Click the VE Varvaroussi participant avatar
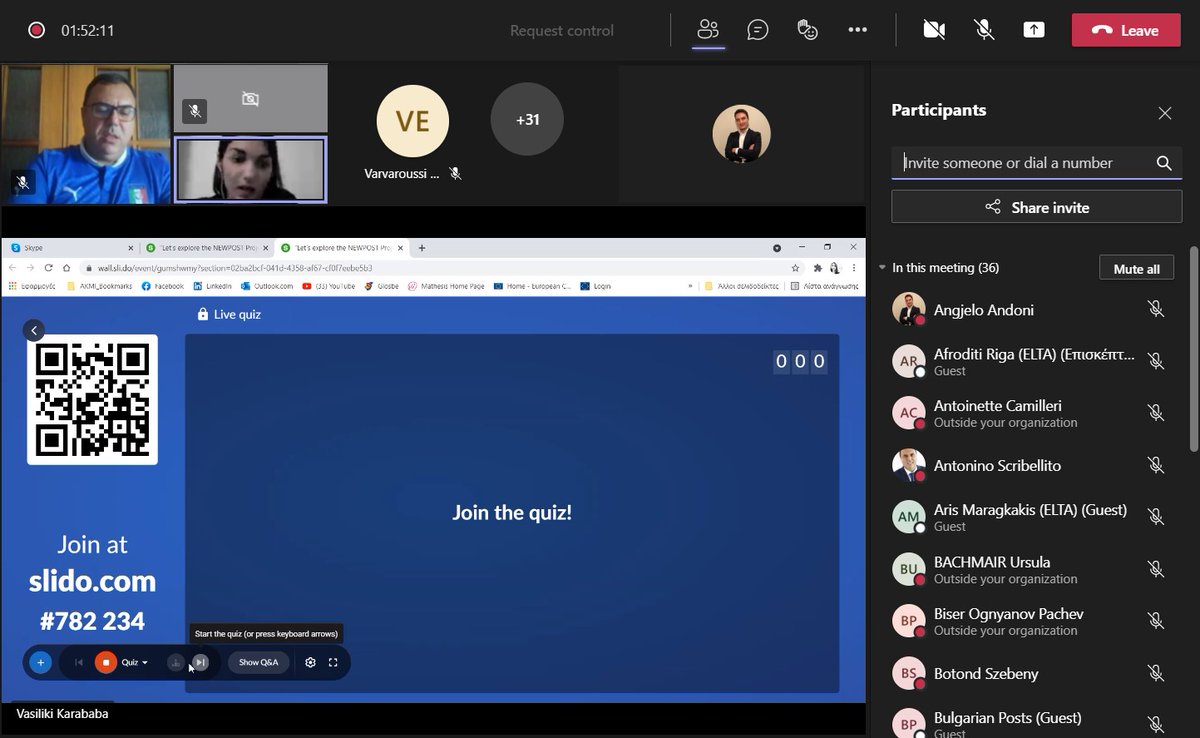 click(x=412, y=121)
